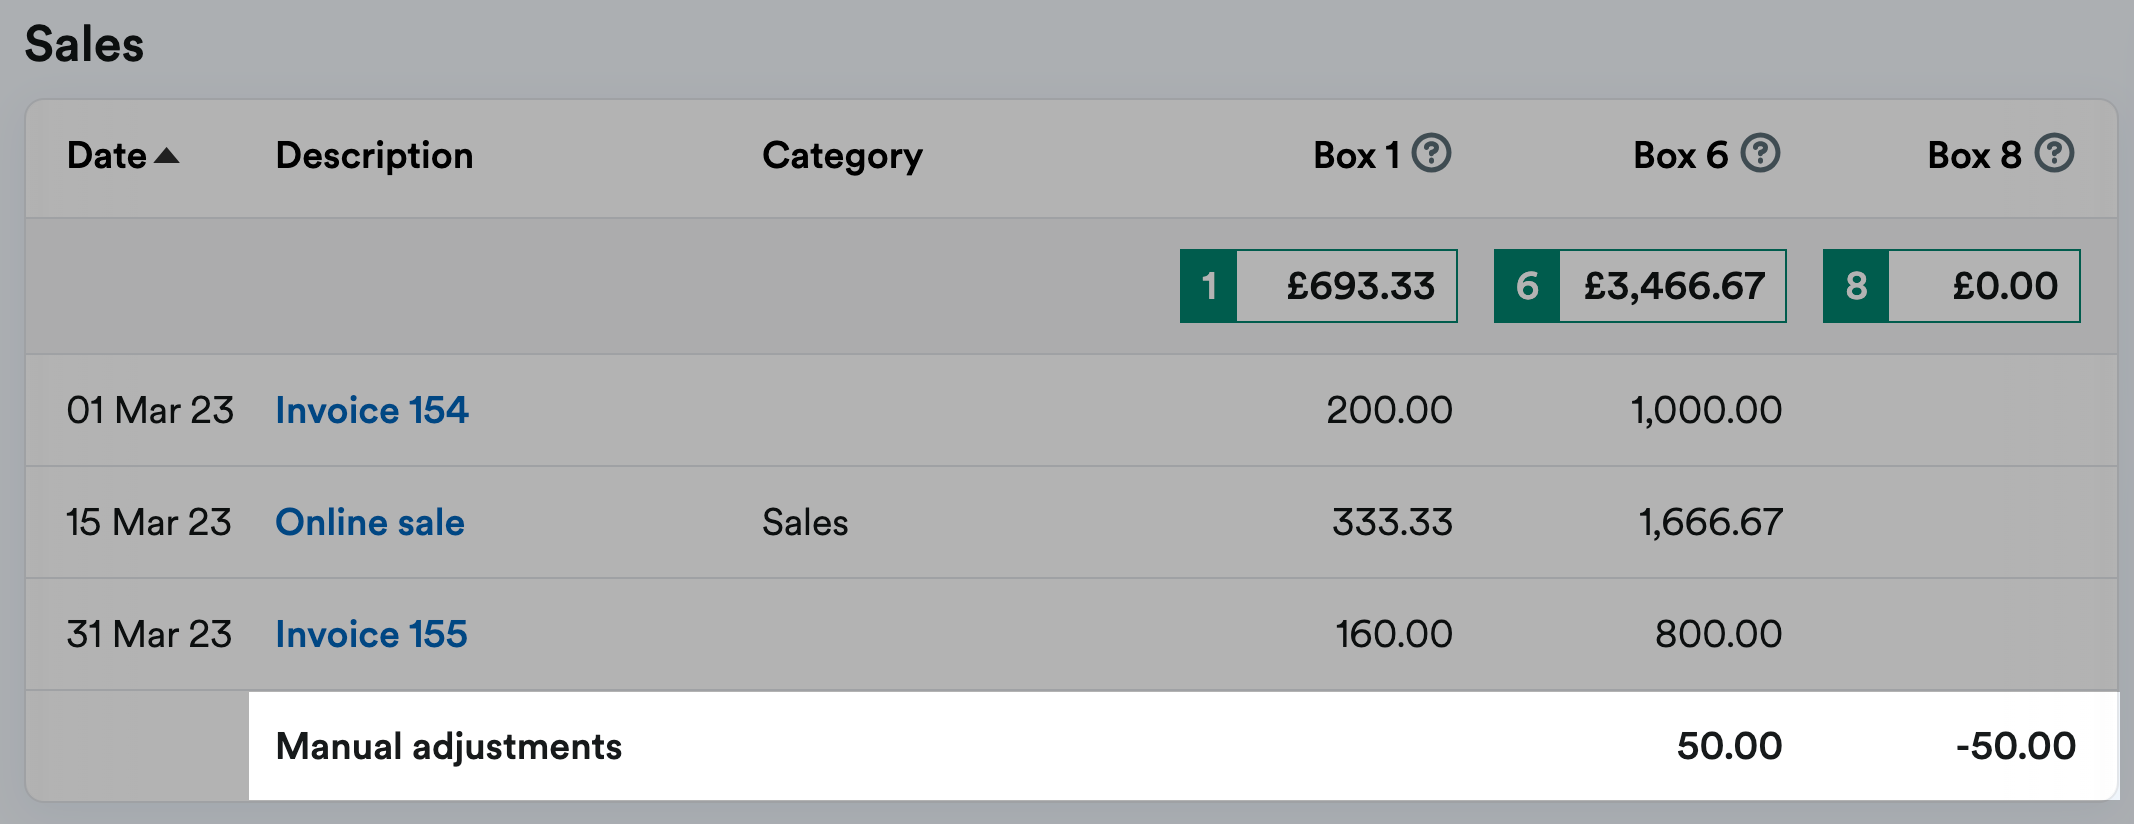Select the green '1' badge beside £693.33
This screenshot has height=824, width=2134.
coord(1208,286)
